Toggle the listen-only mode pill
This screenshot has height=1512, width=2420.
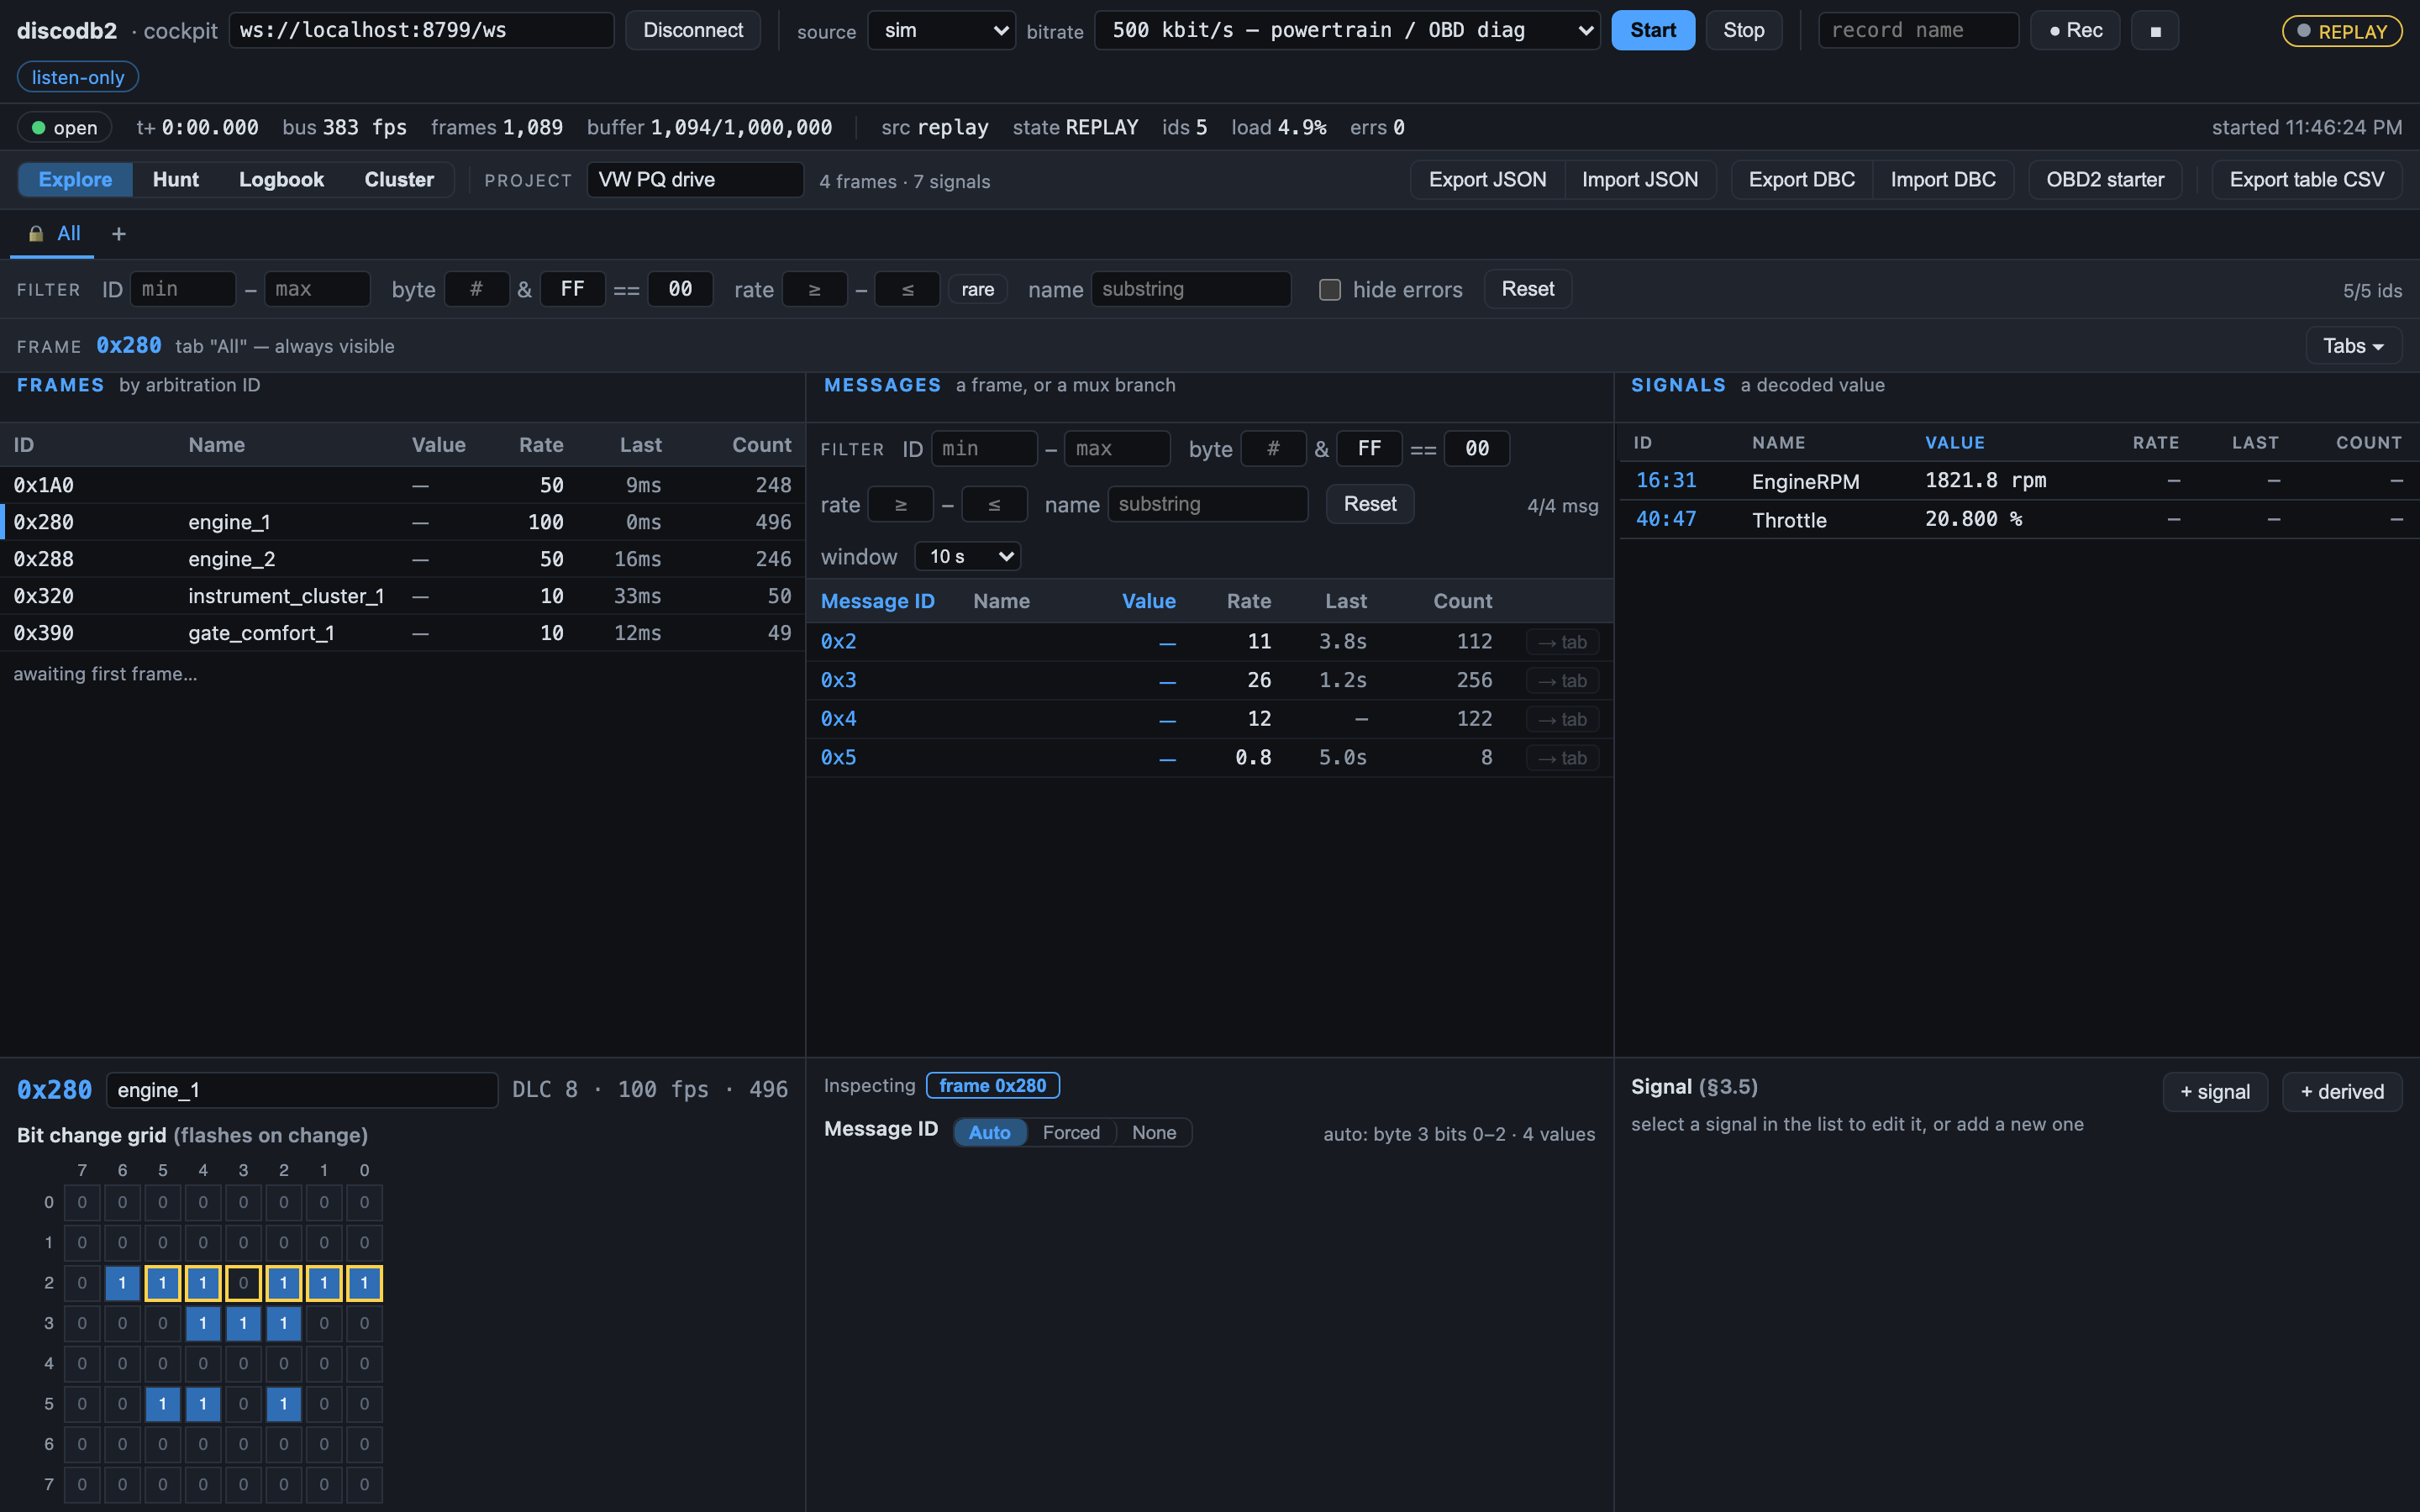78,77
